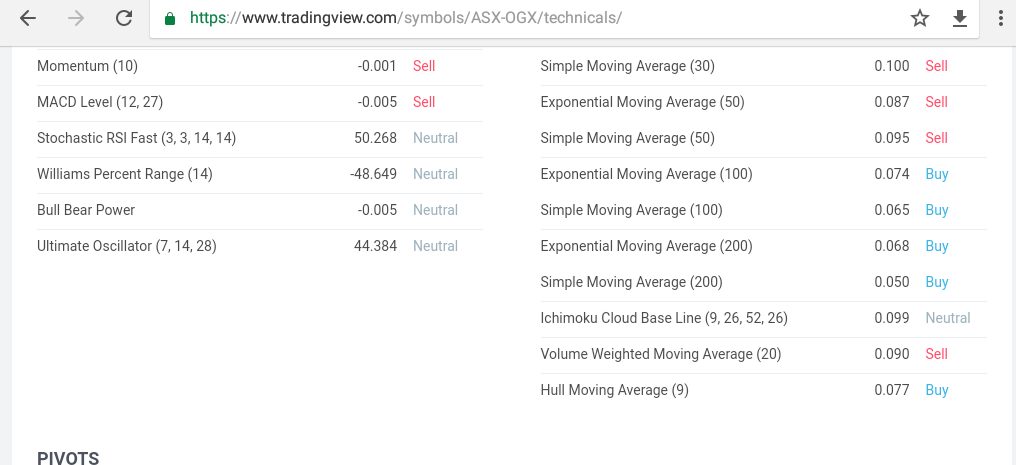Click the browser forward arrow
The image size is (1016, 465).
[x=76, y=18]
